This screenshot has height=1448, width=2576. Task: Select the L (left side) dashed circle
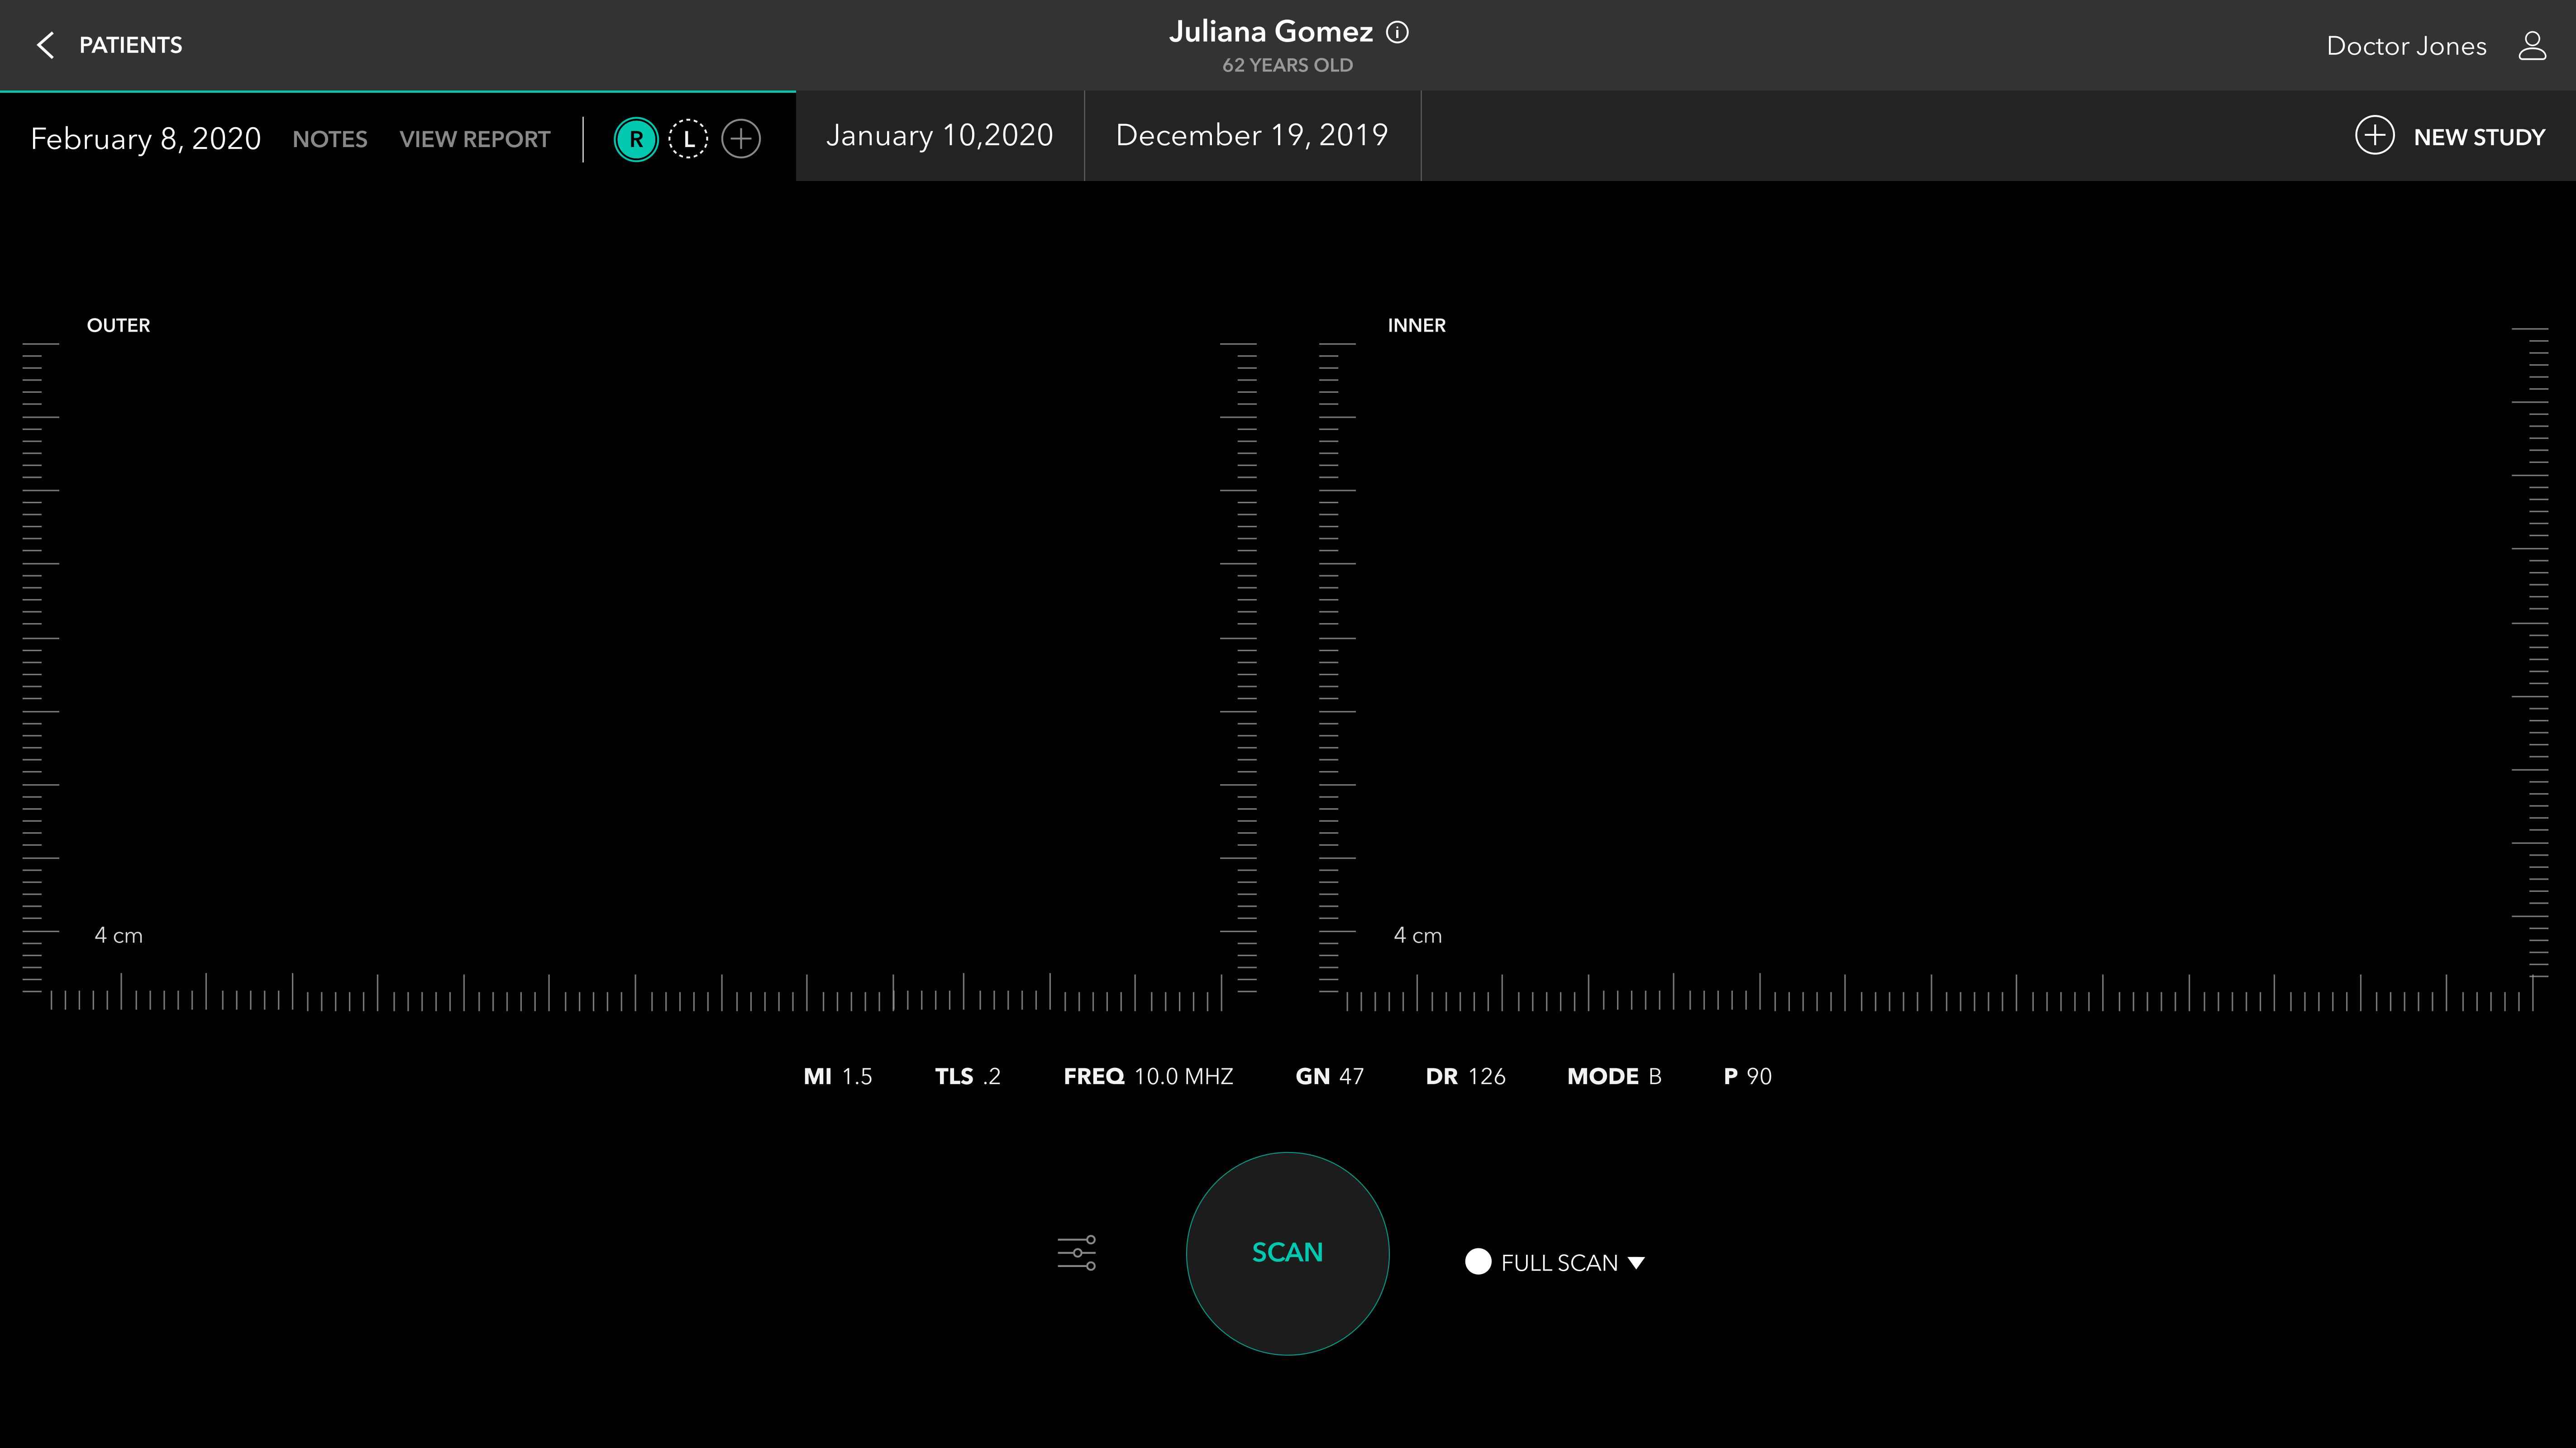(x=688, y=139)
